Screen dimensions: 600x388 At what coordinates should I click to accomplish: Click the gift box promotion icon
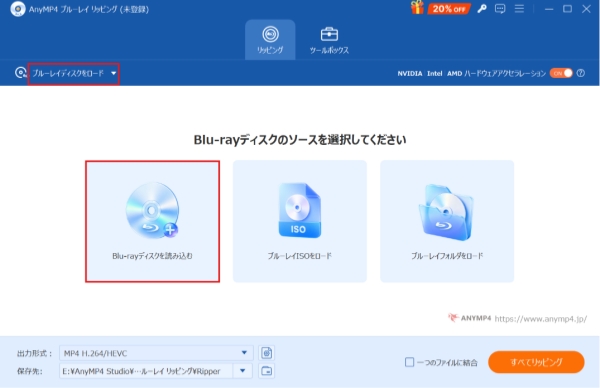(417, 8)
